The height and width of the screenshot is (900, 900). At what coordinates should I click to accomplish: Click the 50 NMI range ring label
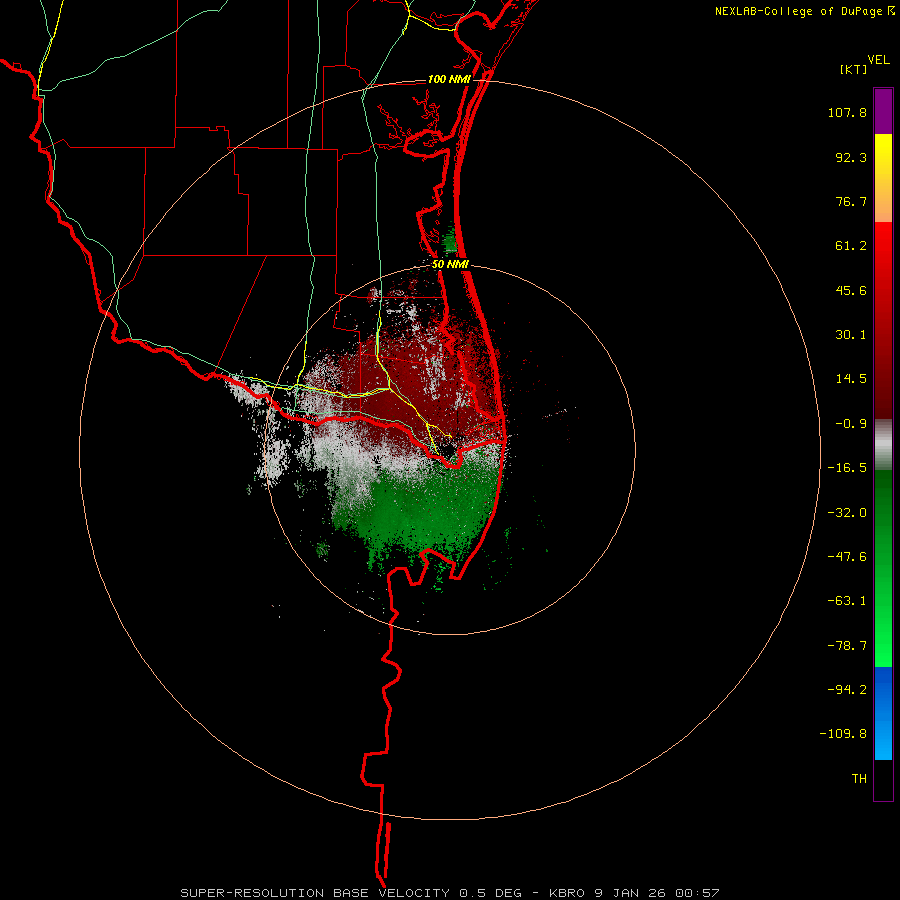tap(450, 265)
